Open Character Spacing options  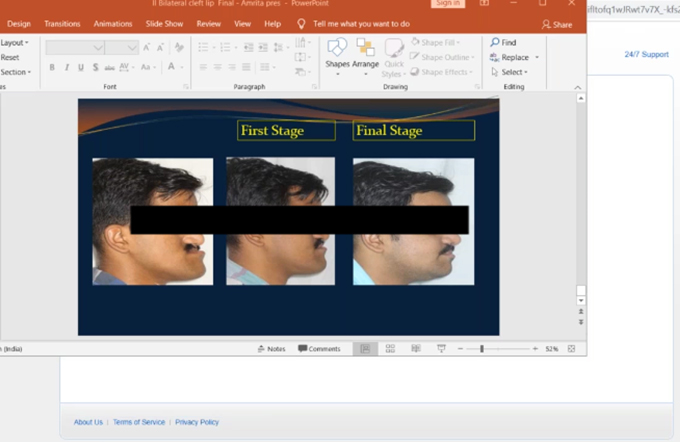pyautogui.click(x=127, y=67)
